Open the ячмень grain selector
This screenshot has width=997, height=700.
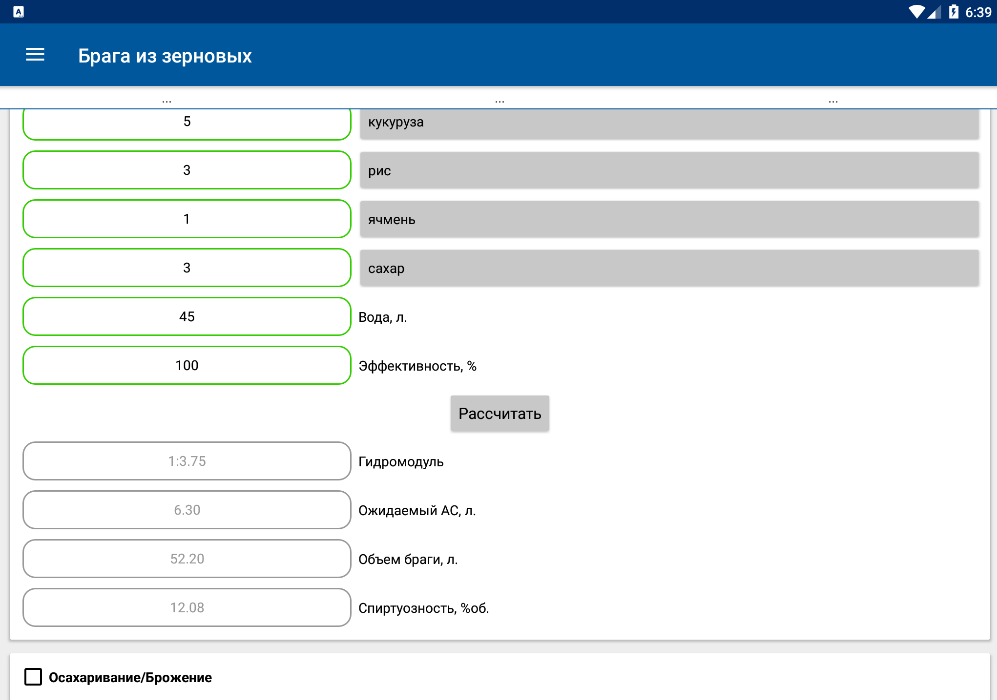pyautogui.click(x=669, y=219)
